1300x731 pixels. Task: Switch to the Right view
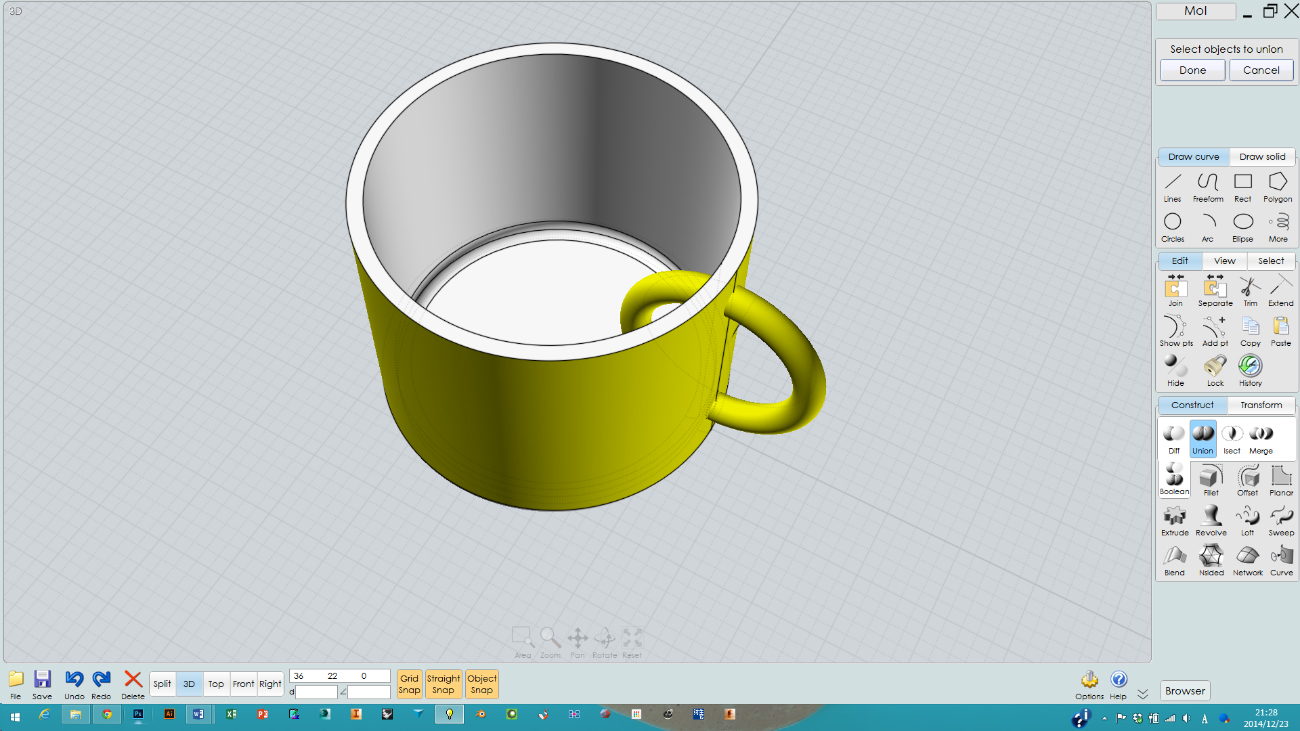270,684
